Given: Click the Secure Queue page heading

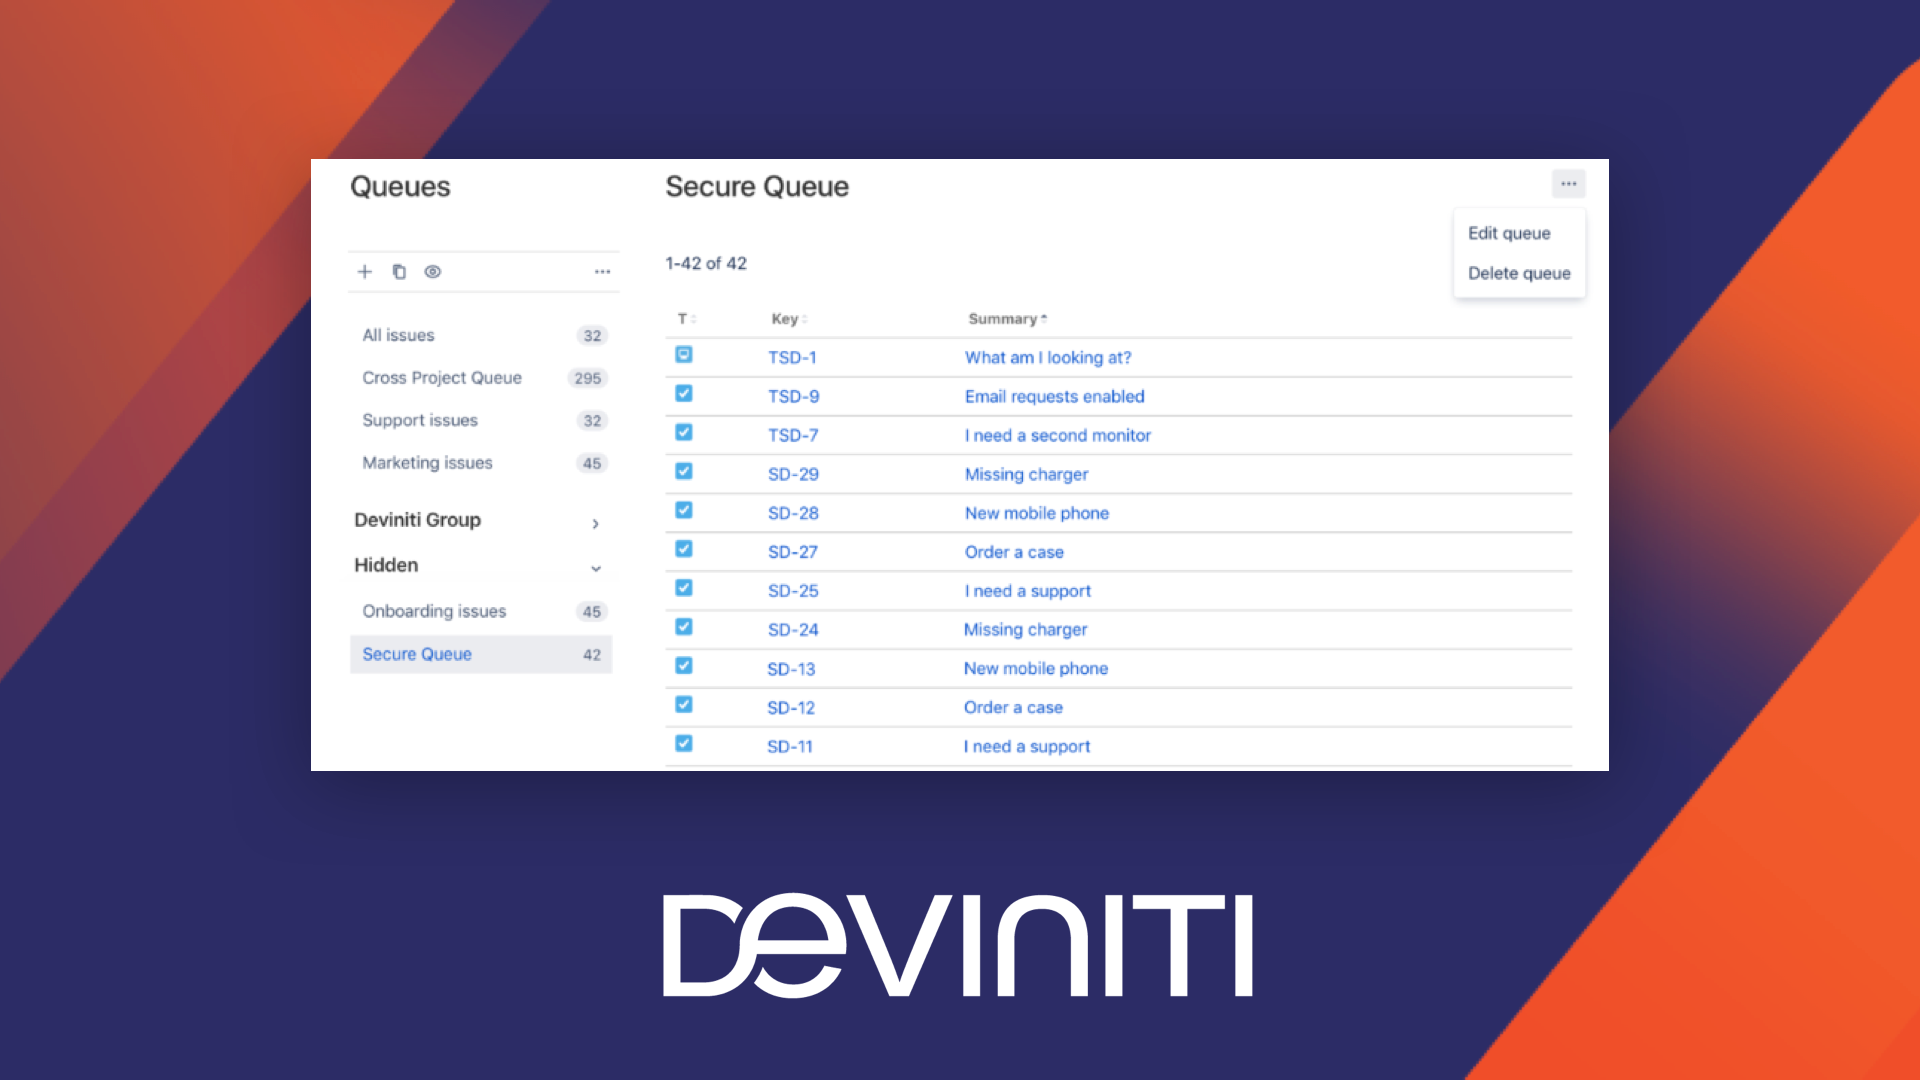Looking at the screenshot, I should pos(757,187).
